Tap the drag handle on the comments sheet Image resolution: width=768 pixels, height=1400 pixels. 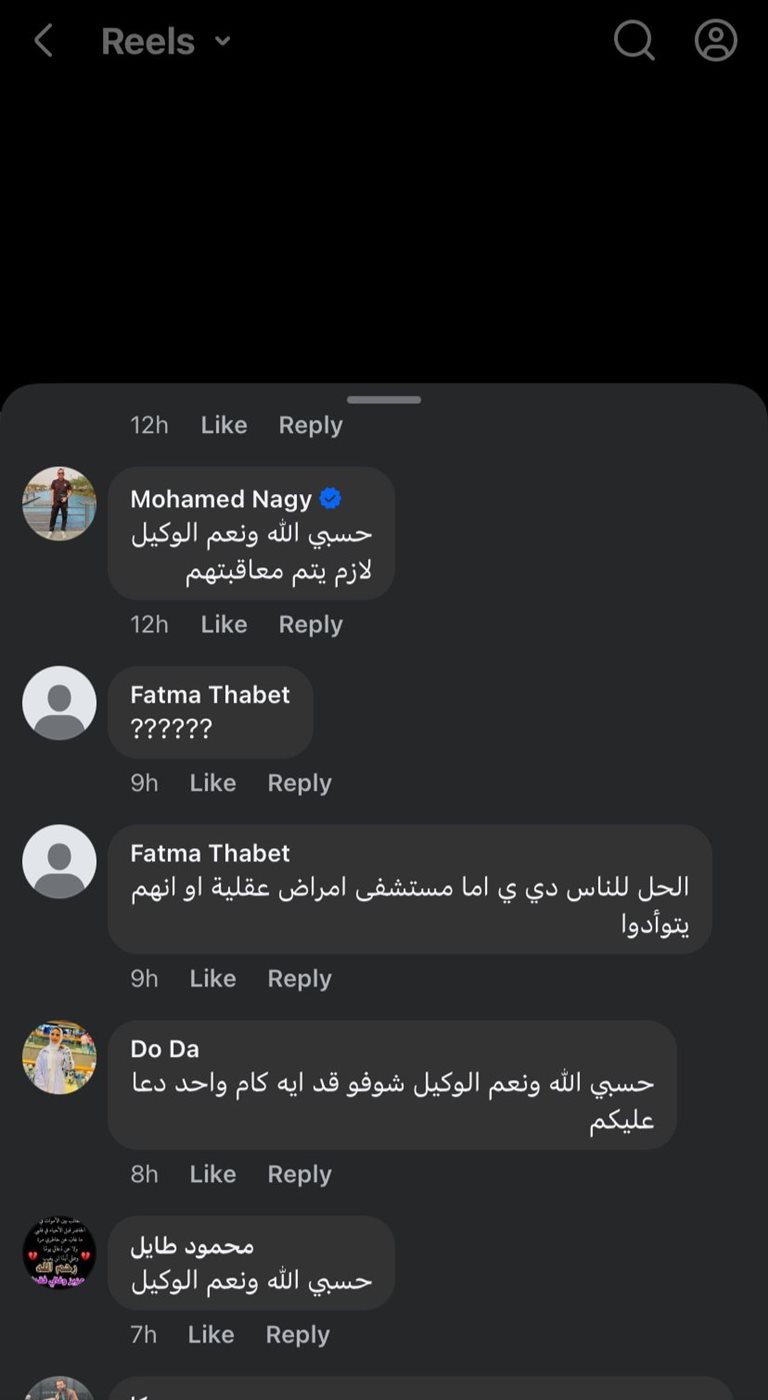pyautogui.click(x=383, y=399)
